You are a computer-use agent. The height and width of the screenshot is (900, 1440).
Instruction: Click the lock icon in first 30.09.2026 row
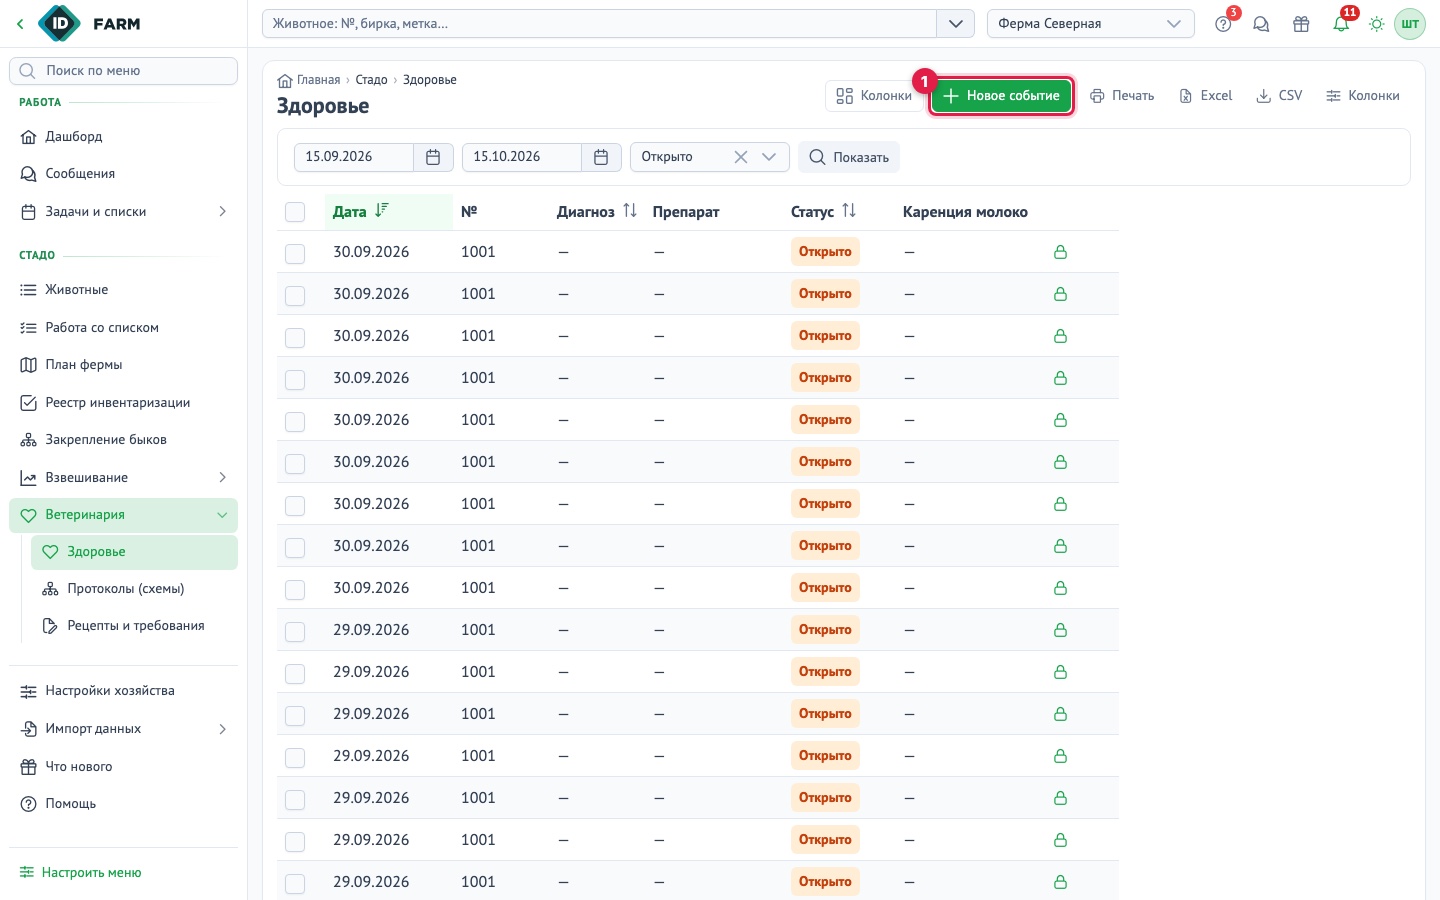click(1060, 252)
